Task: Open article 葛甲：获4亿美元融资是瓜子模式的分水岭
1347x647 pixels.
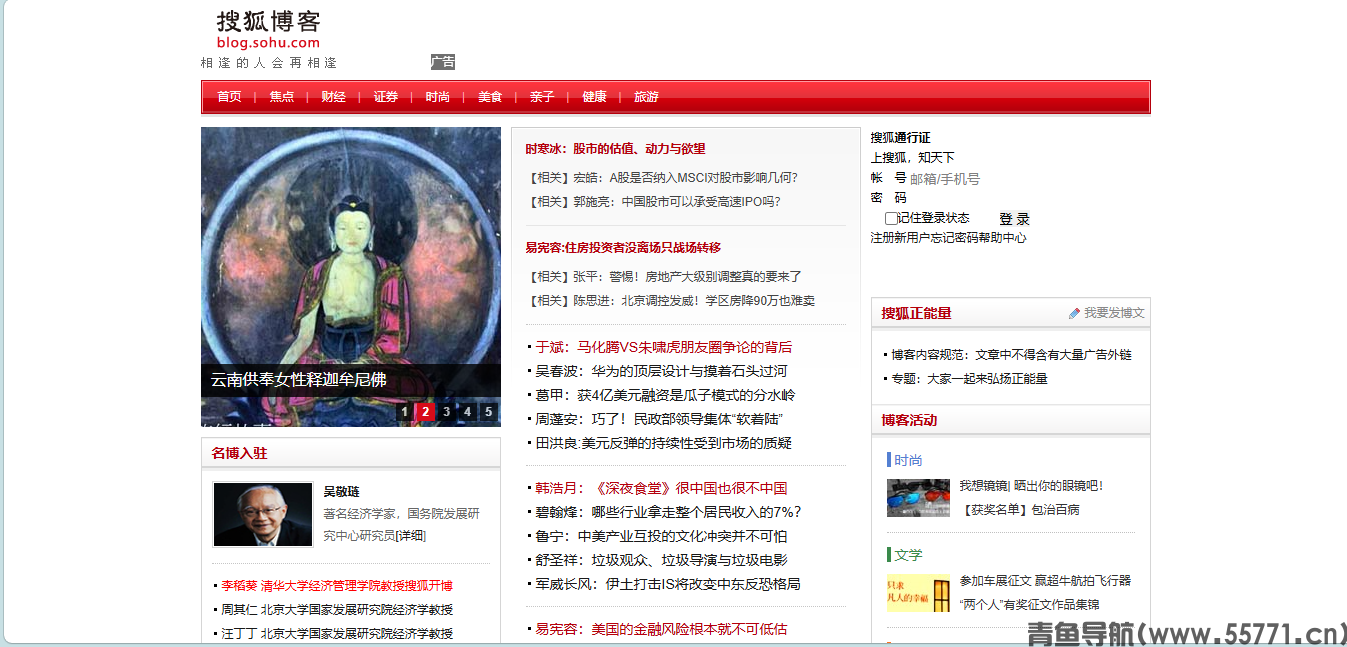Action: tap(665, 395)
